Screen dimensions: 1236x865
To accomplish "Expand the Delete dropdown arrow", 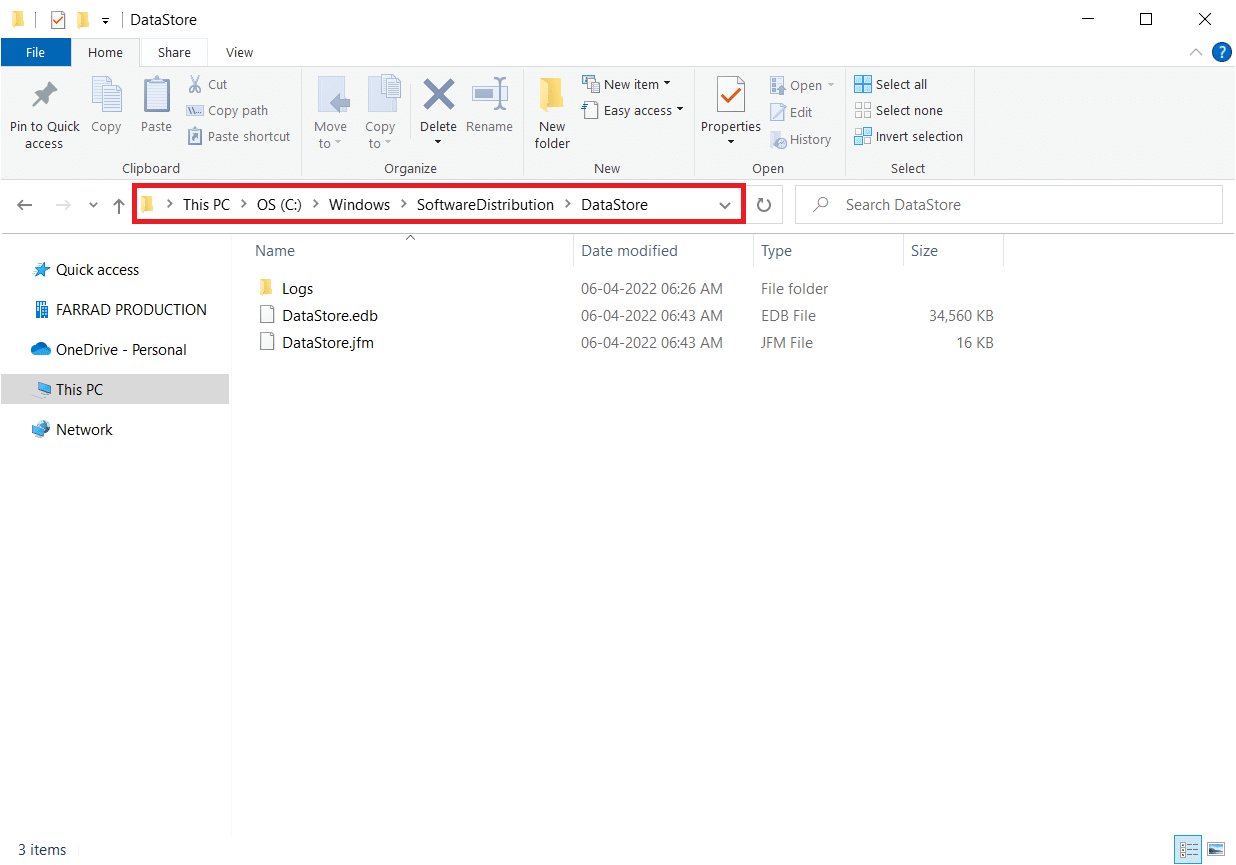I will coord(438,142).
